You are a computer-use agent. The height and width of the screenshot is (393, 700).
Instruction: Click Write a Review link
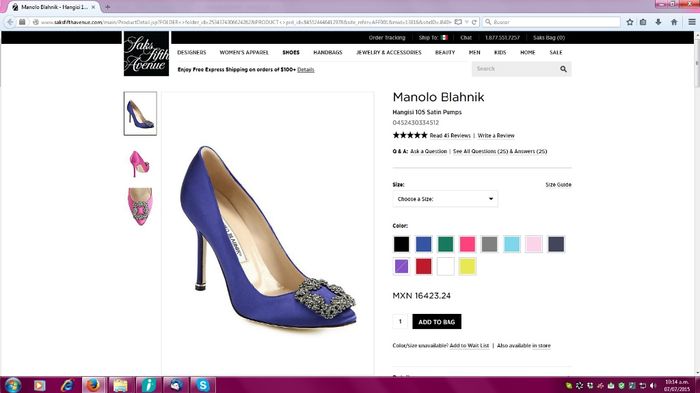click(496, 135)
